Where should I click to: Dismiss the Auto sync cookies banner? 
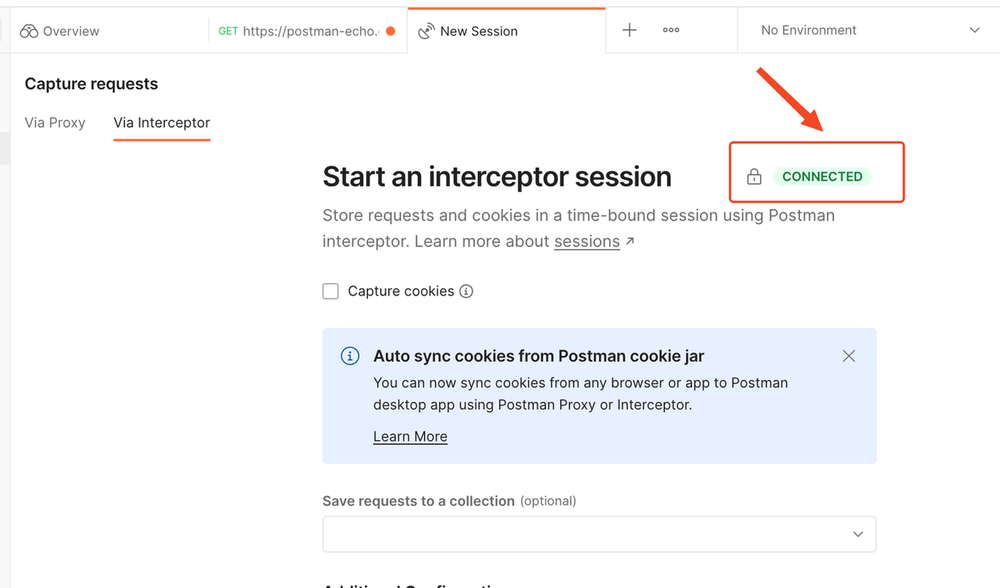coord(849,355)
